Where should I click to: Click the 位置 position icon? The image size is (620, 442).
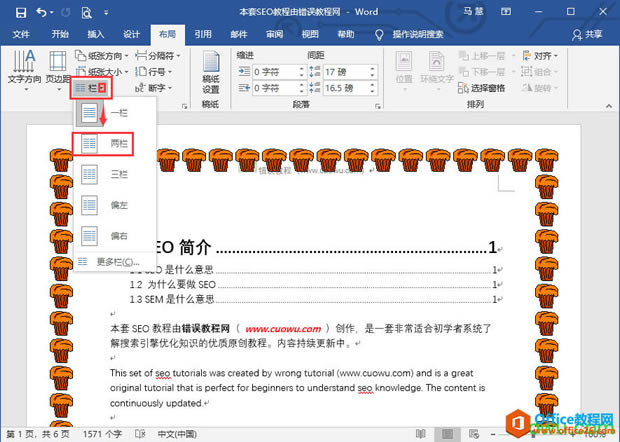[404, 70]
